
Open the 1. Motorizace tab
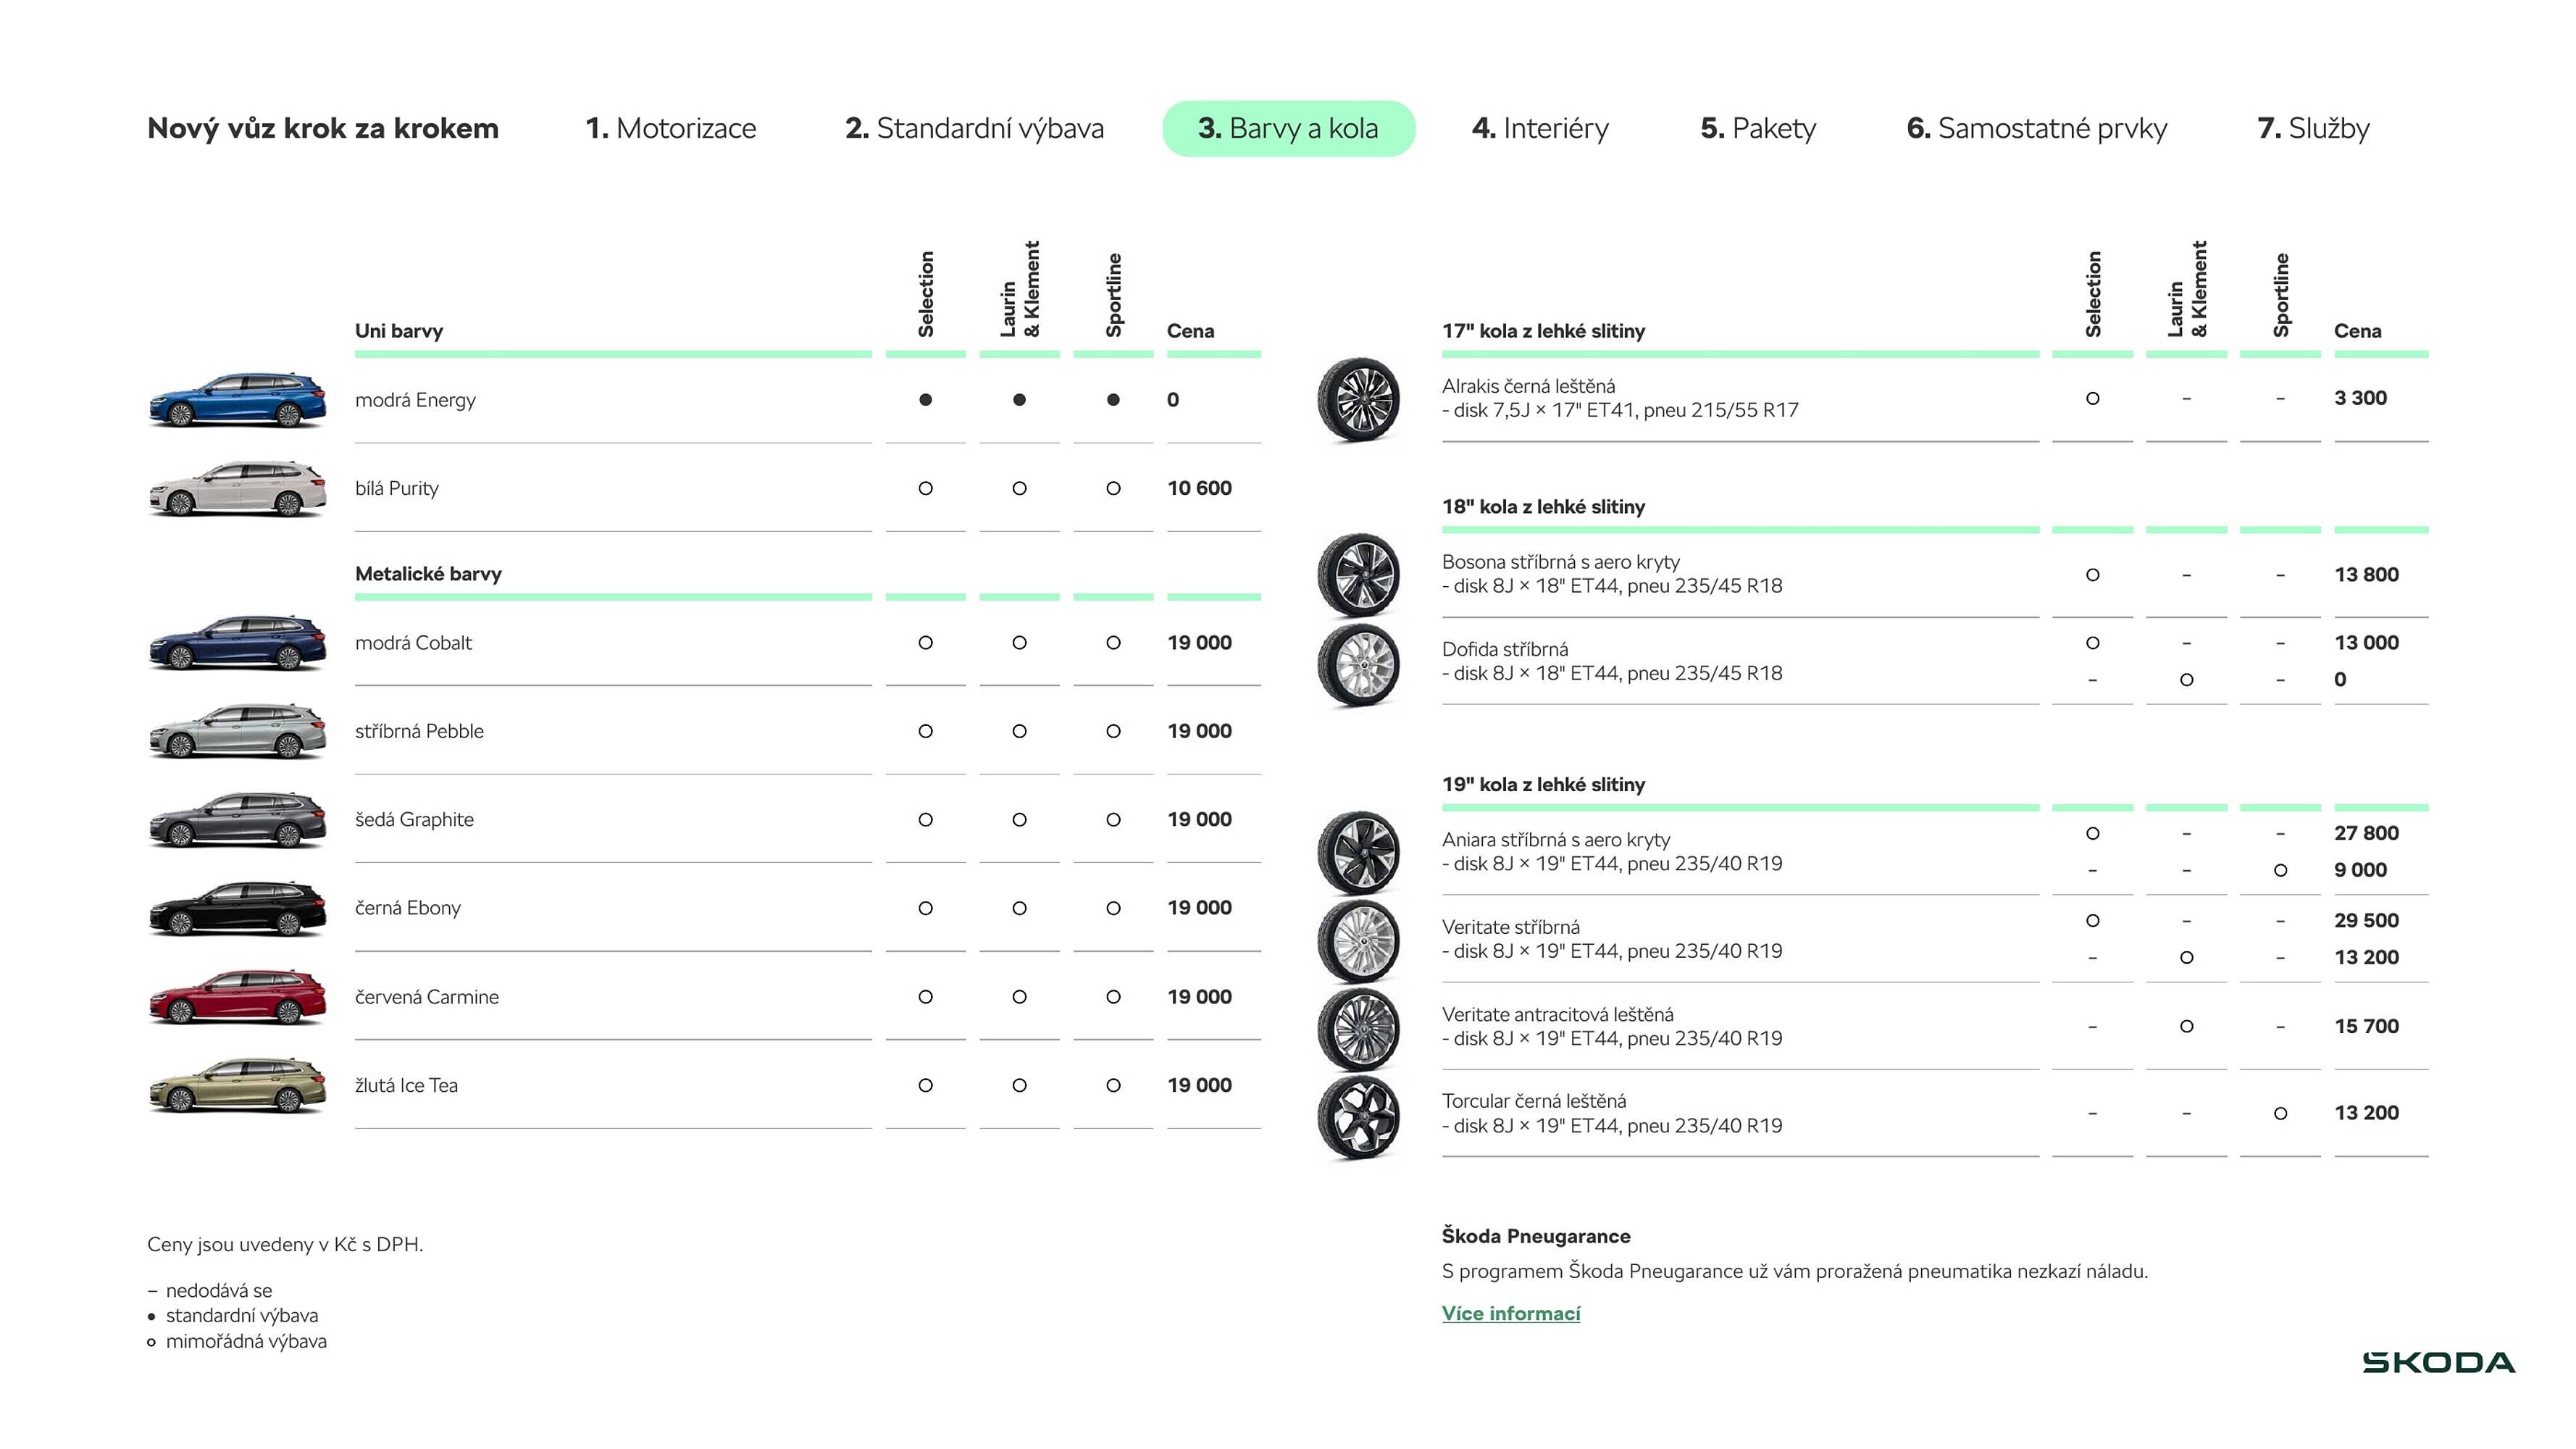pyautogui.click(x=671, y=128)
